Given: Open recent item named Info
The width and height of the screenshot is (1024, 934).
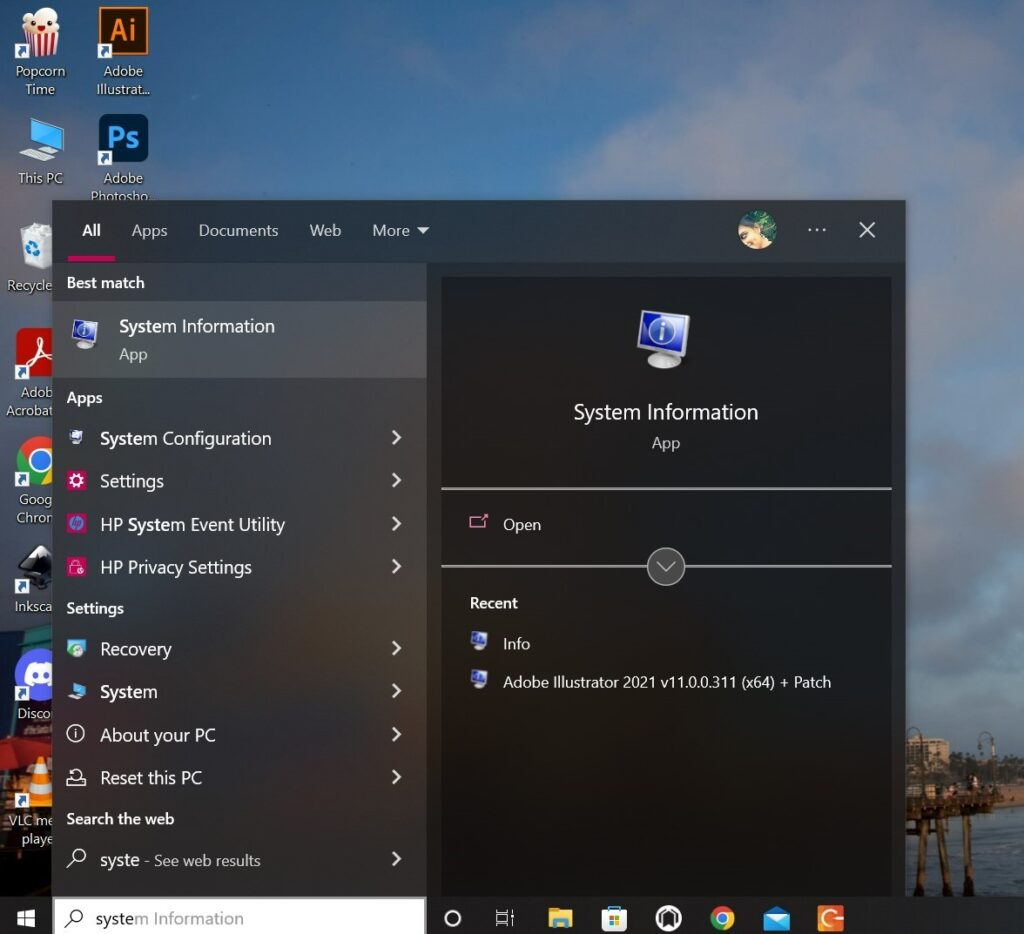Looking at the screenshot, I should [x=516, y=644].
